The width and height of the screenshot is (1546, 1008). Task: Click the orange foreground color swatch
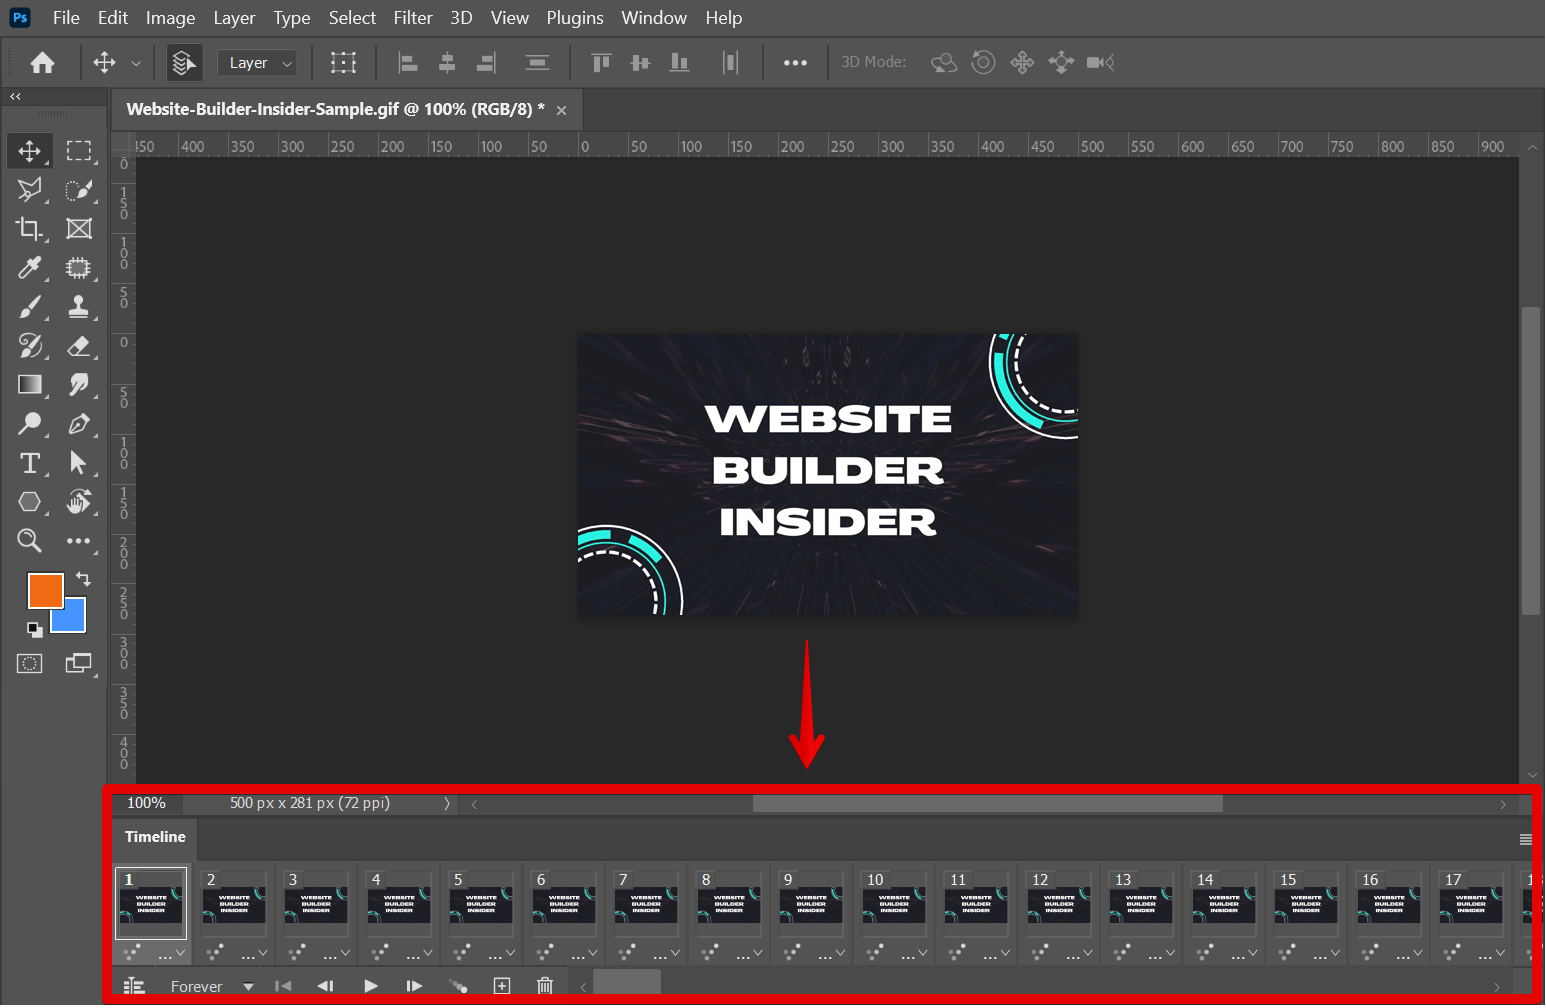[x=44, y=590]
